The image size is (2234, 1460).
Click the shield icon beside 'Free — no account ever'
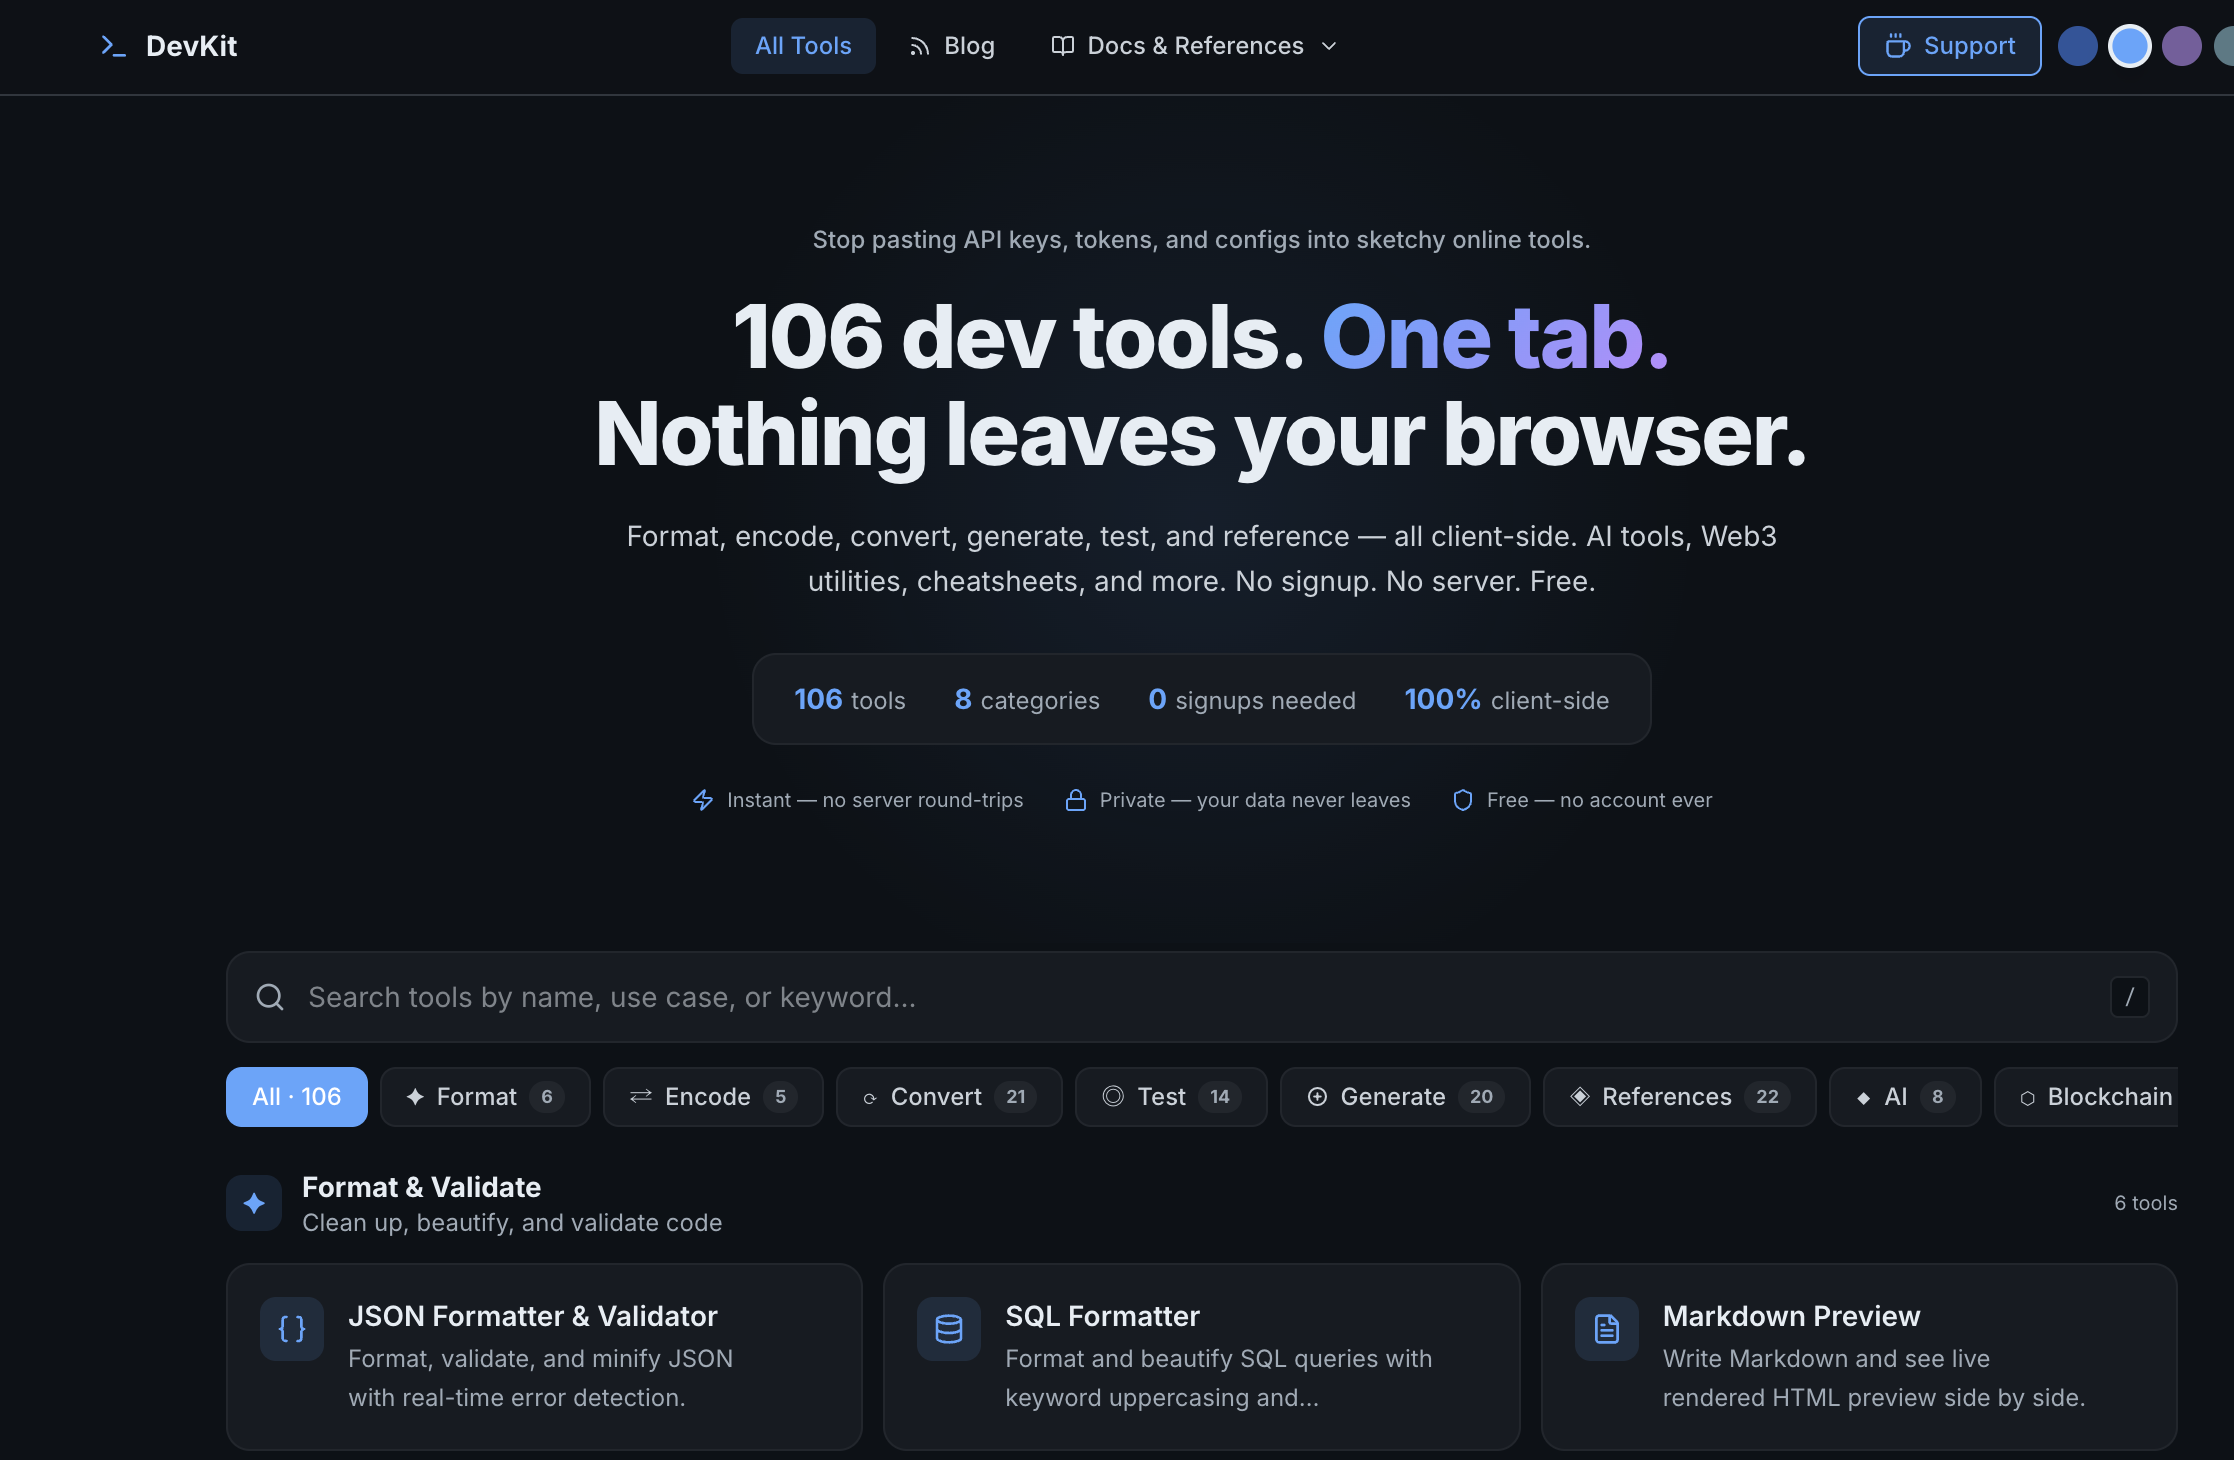click(1462, 799)
